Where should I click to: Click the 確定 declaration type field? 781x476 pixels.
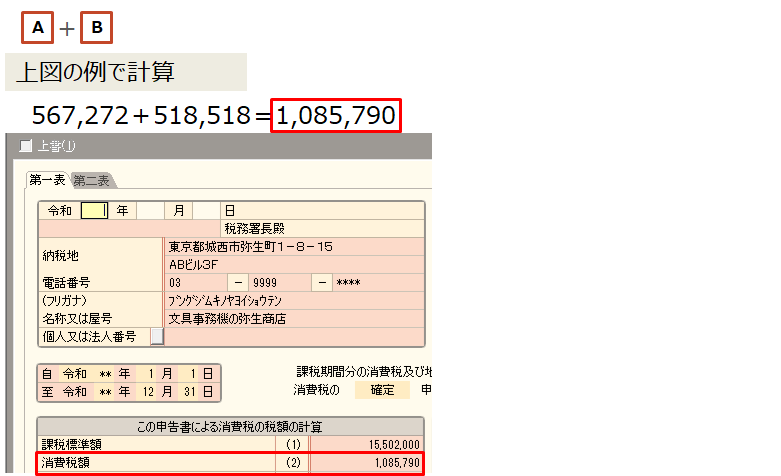pyautogui.click(x=382, y=390)
